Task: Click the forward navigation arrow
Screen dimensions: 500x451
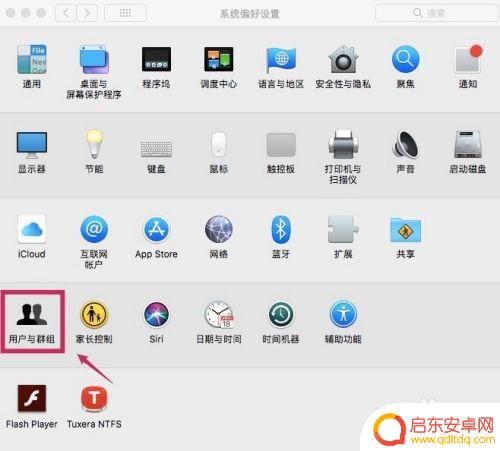Action: tap(87, 13)
